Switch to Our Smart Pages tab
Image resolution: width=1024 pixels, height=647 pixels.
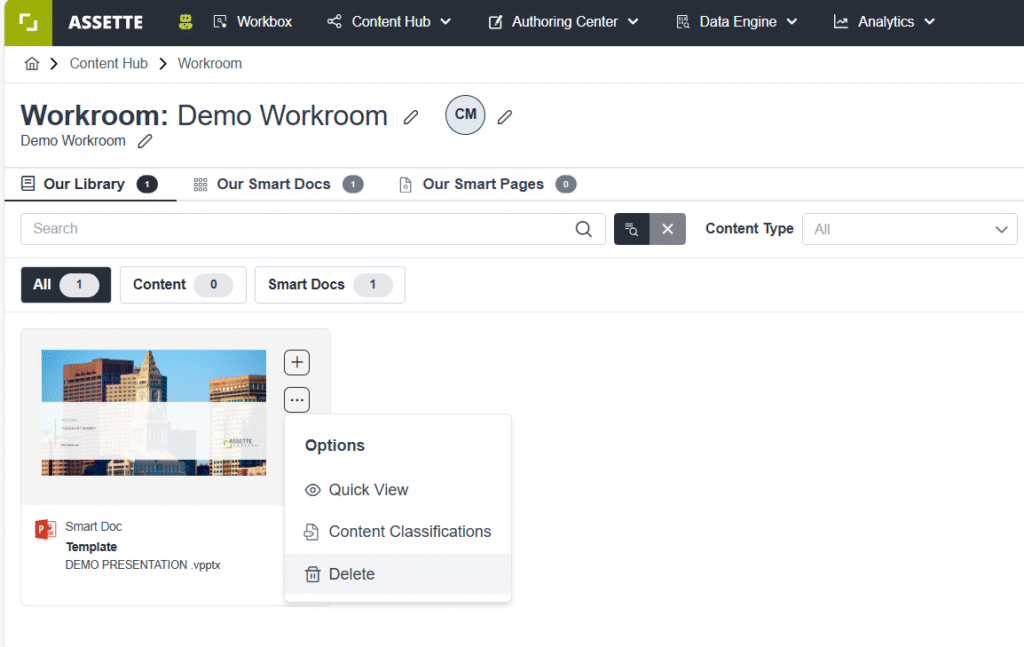pyautogui.click(x=487, y=184)
